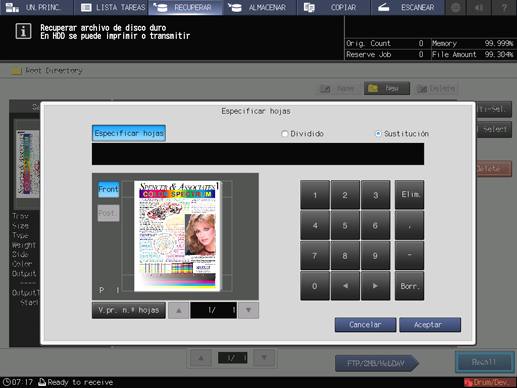Image resolution: width=517 pixels, height=388 pixels.
Task: Click the Aceptar button
Action: point(430,325)
